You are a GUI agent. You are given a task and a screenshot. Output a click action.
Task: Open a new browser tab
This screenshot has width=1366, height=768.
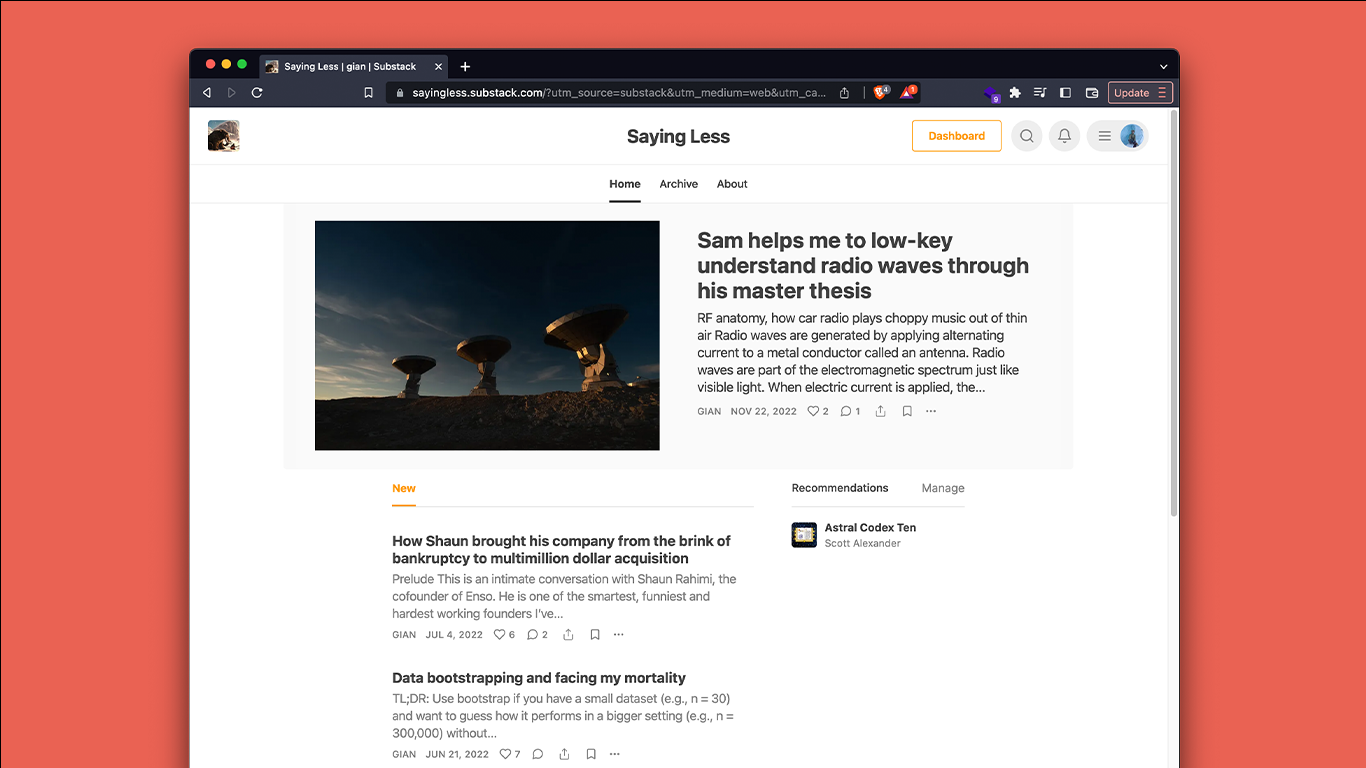pyautogui.click(x=465, y=67)
